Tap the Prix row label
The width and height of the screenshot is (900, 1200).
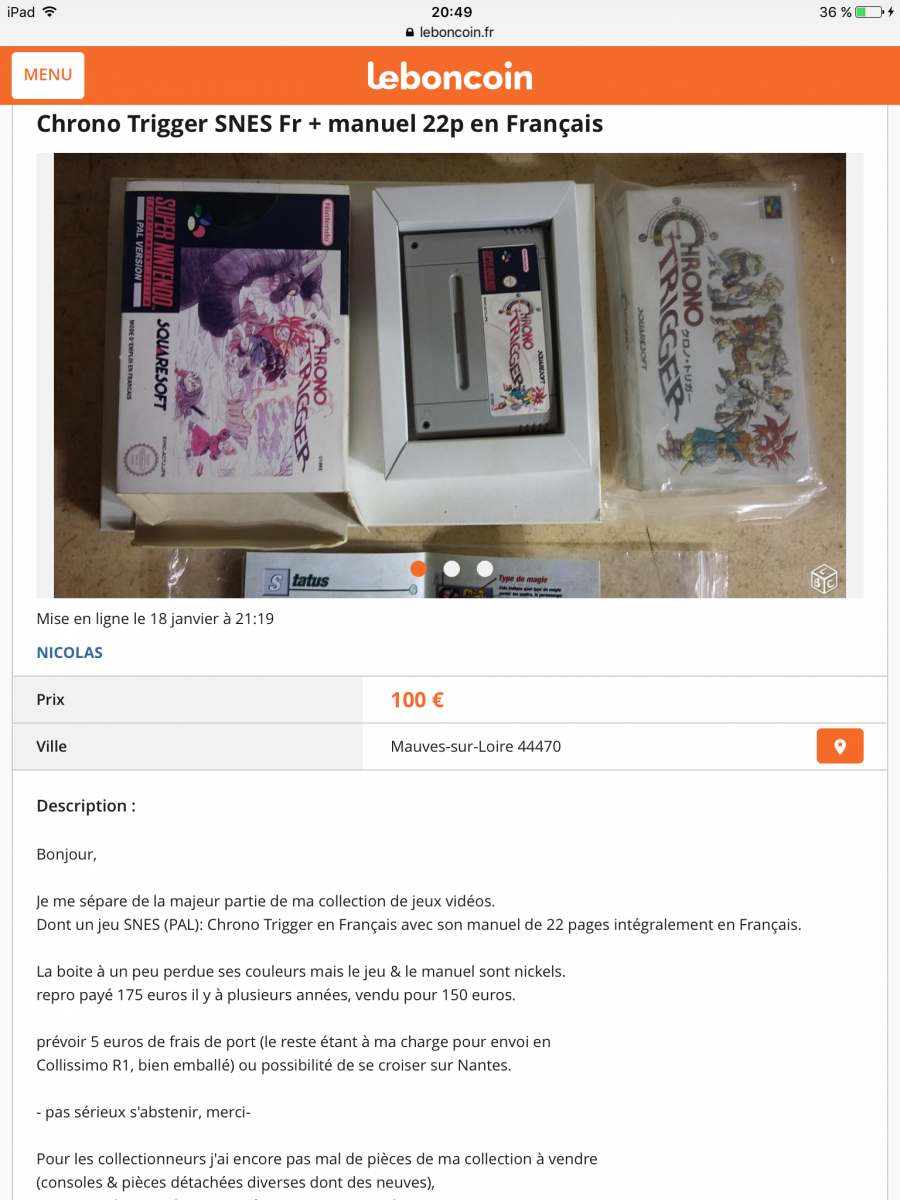tap(51, 700)
